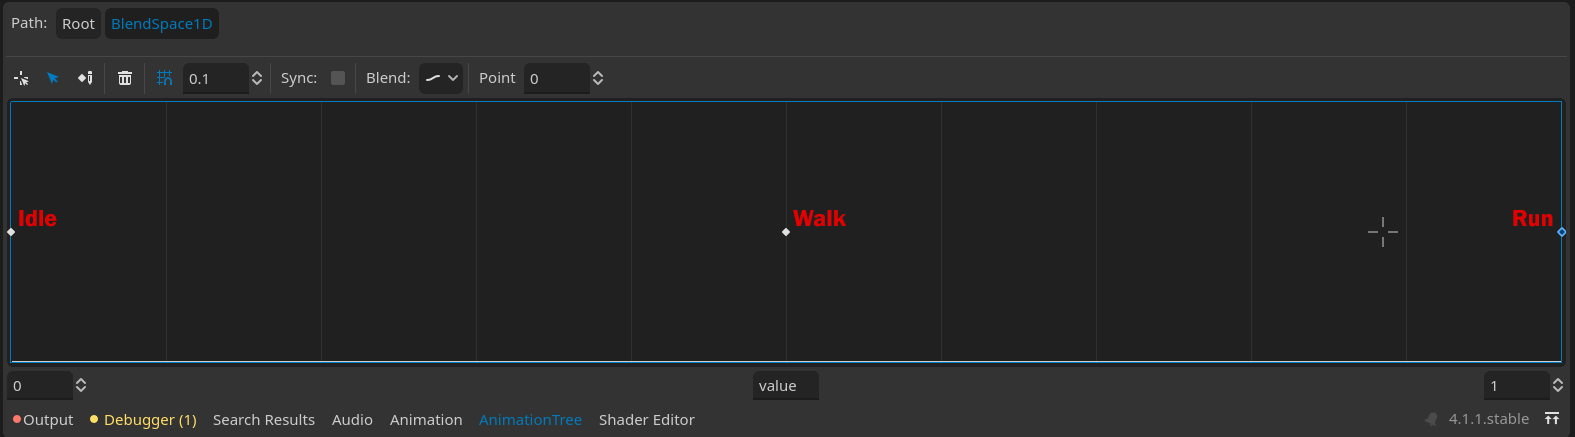Click the snap value stepper arrows
Image resolution: width=1575 pixels, height=437 pixels.
257,78
